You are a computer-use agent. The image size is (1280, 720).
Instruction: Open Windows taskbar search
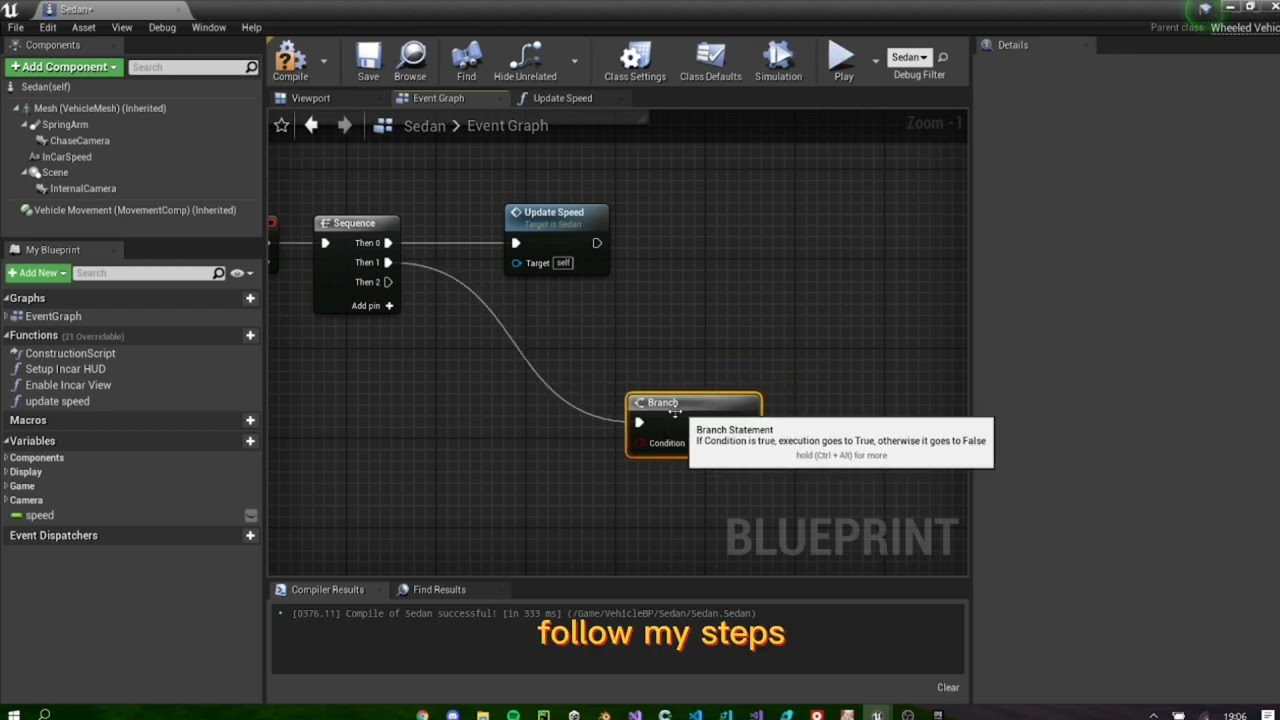[x=44, y=714]
